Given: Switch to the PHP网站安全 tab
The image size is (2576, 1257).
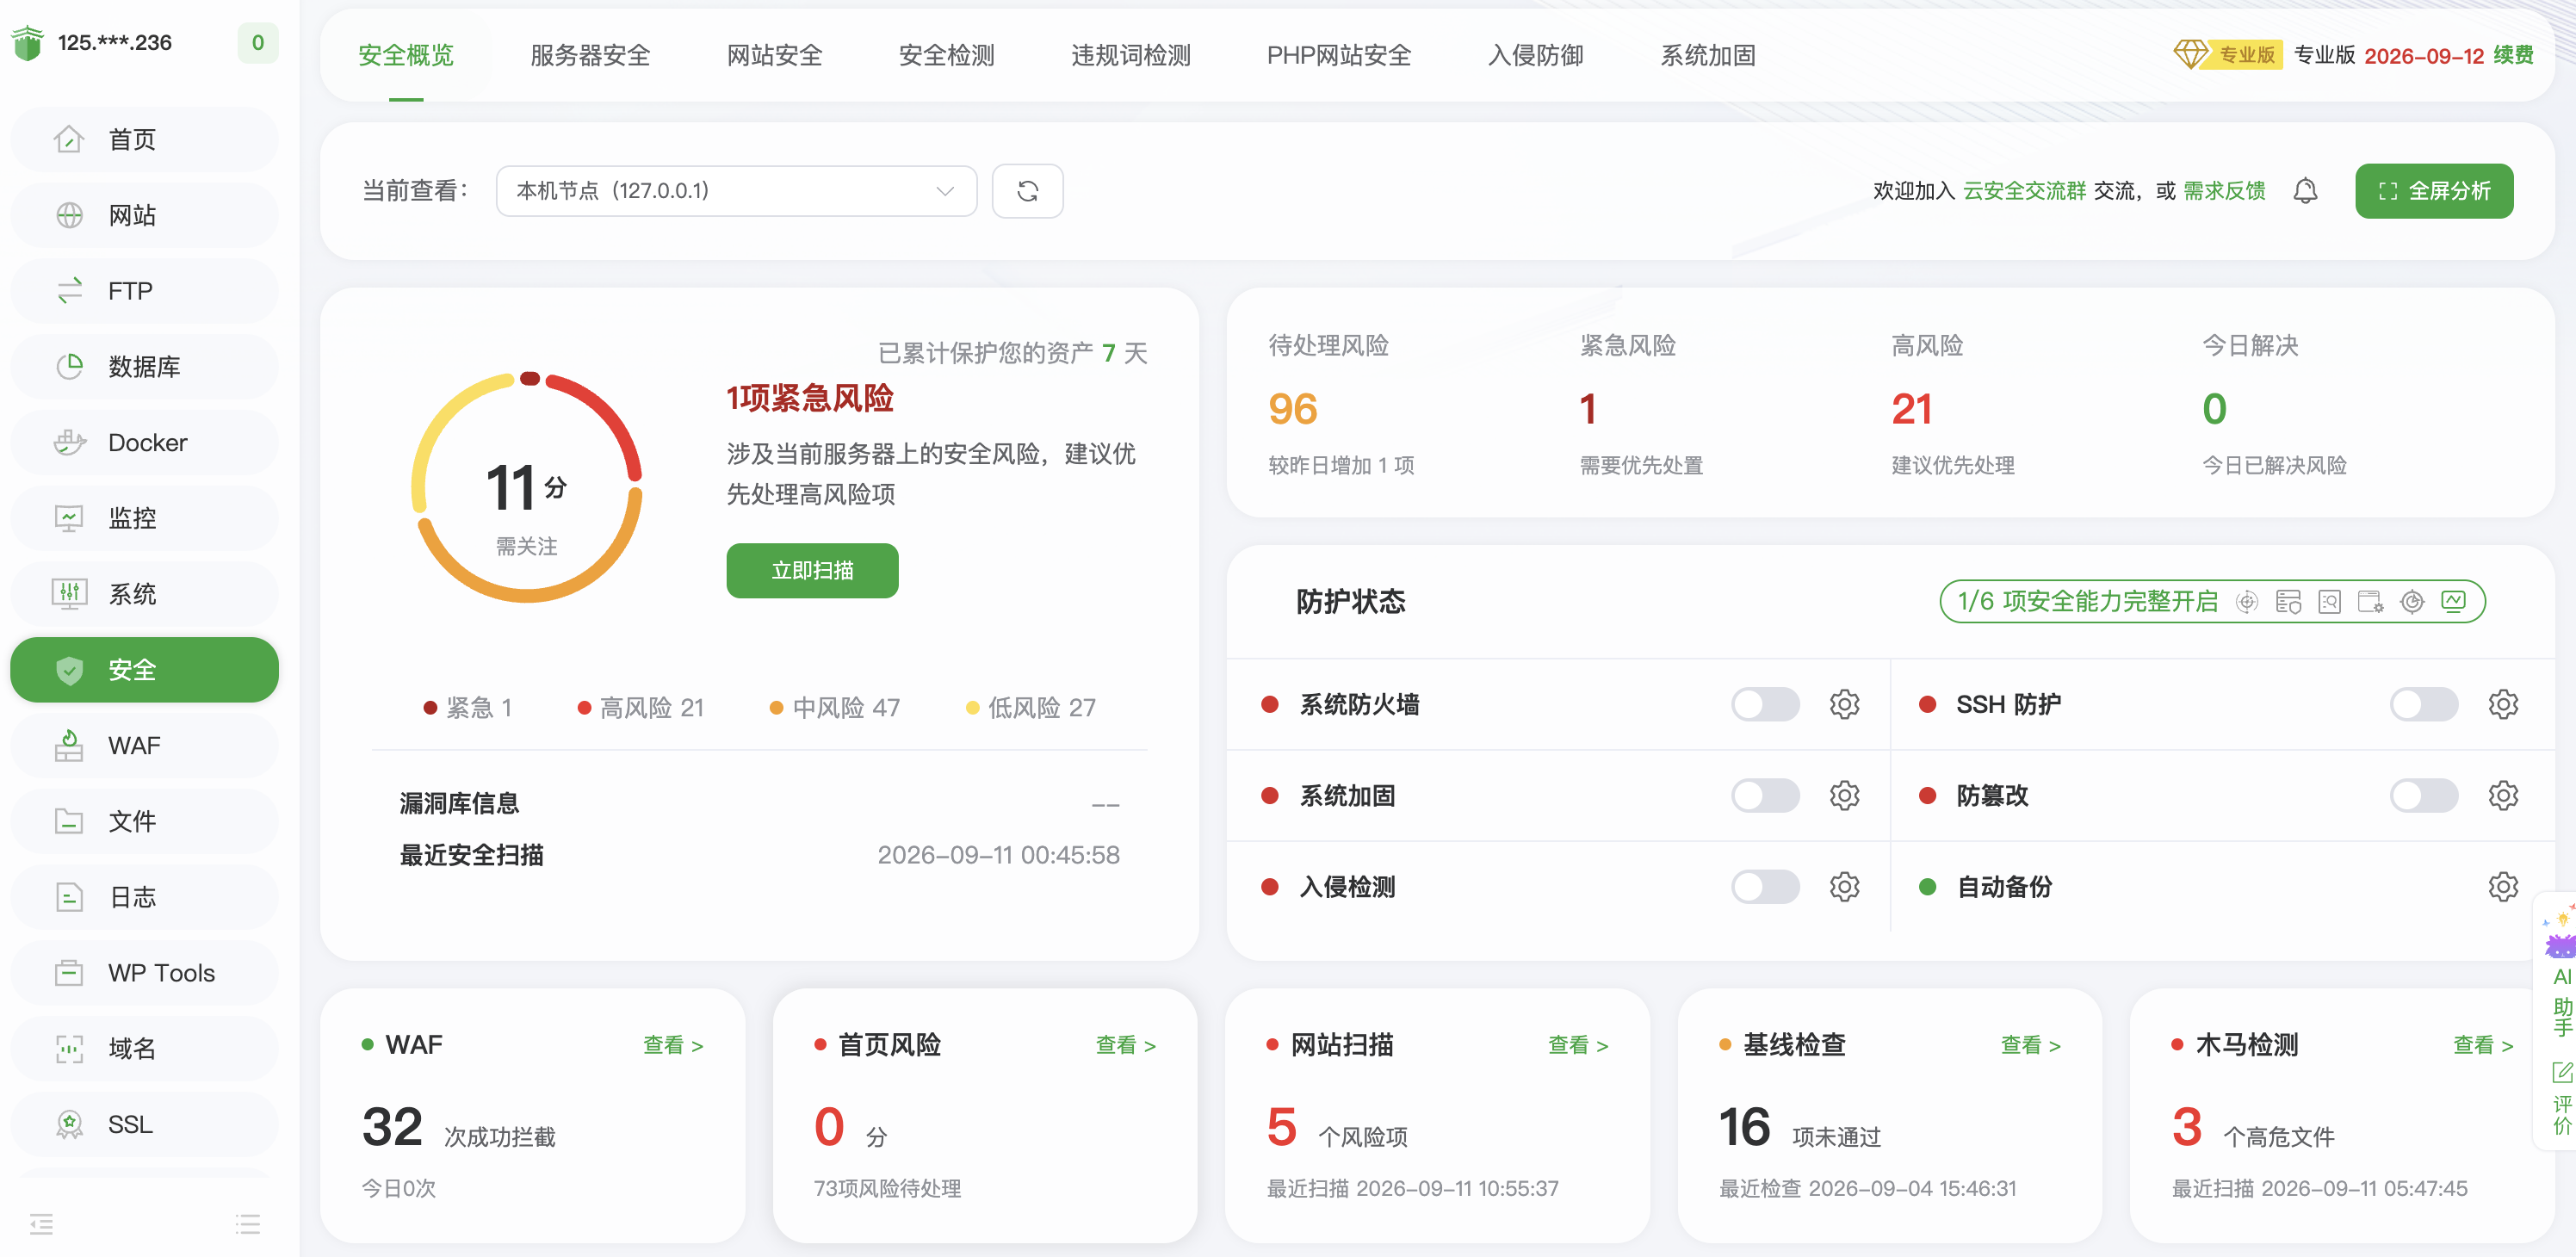Looking at the screenshot, I should click(1339, 55).
